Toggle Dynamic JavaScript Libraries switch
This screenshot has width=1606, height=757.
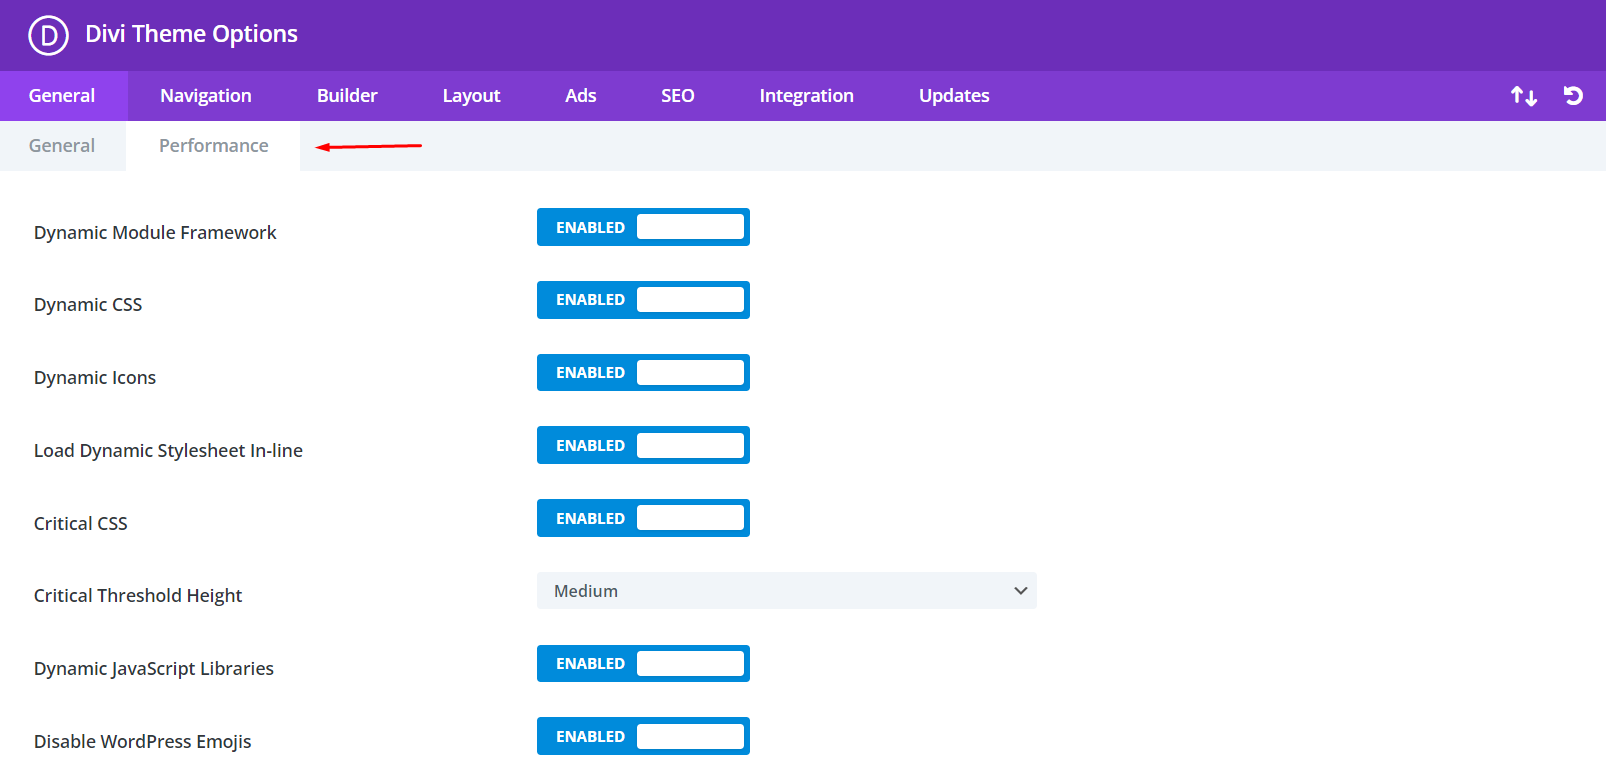pyautogui.click(x=643, y=664)
